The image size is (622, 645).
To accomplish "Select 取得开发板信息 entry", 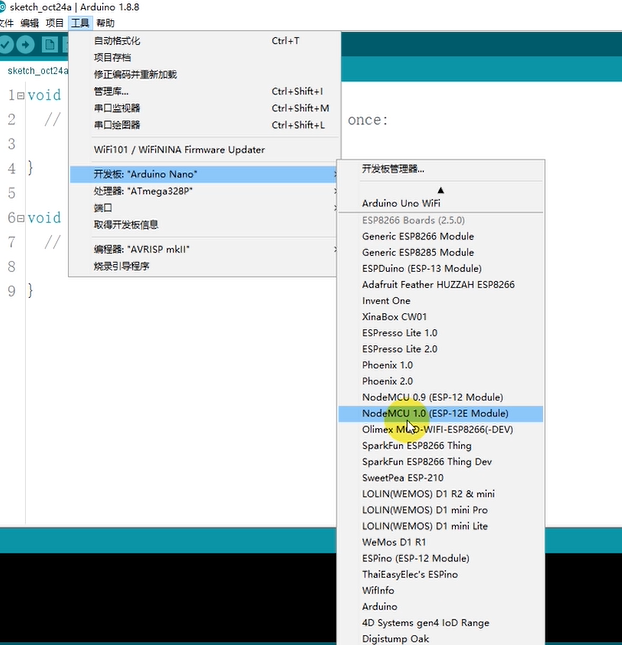I will (204, 225).
